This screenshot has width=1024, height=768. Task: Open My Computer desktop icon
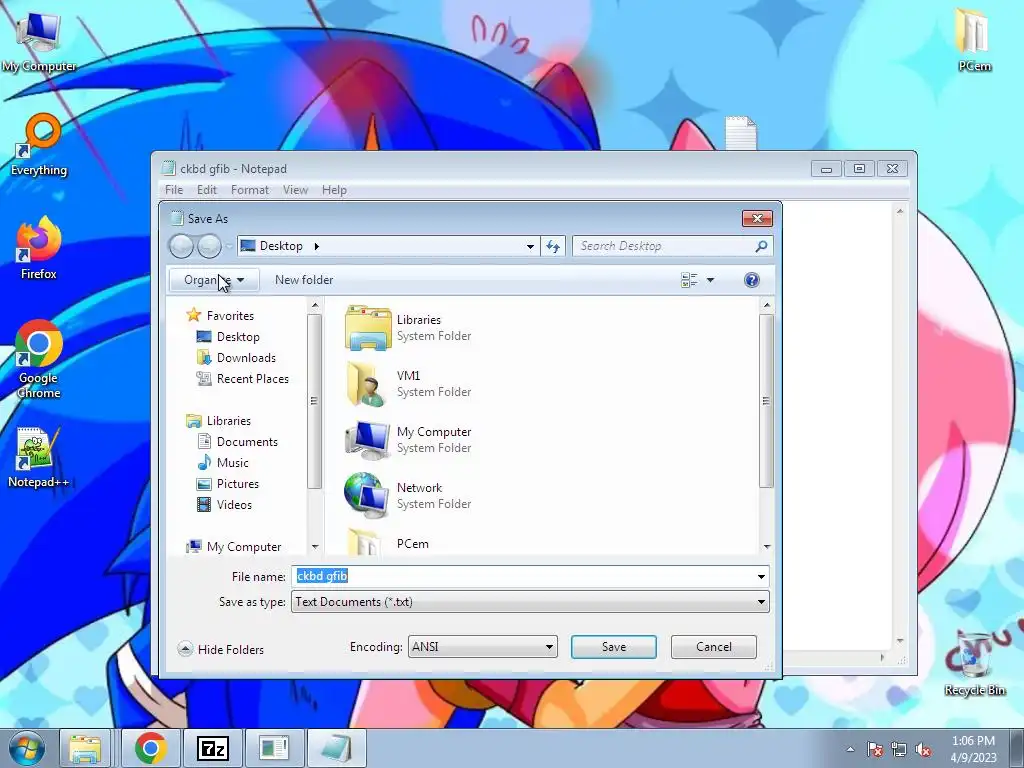39,40
